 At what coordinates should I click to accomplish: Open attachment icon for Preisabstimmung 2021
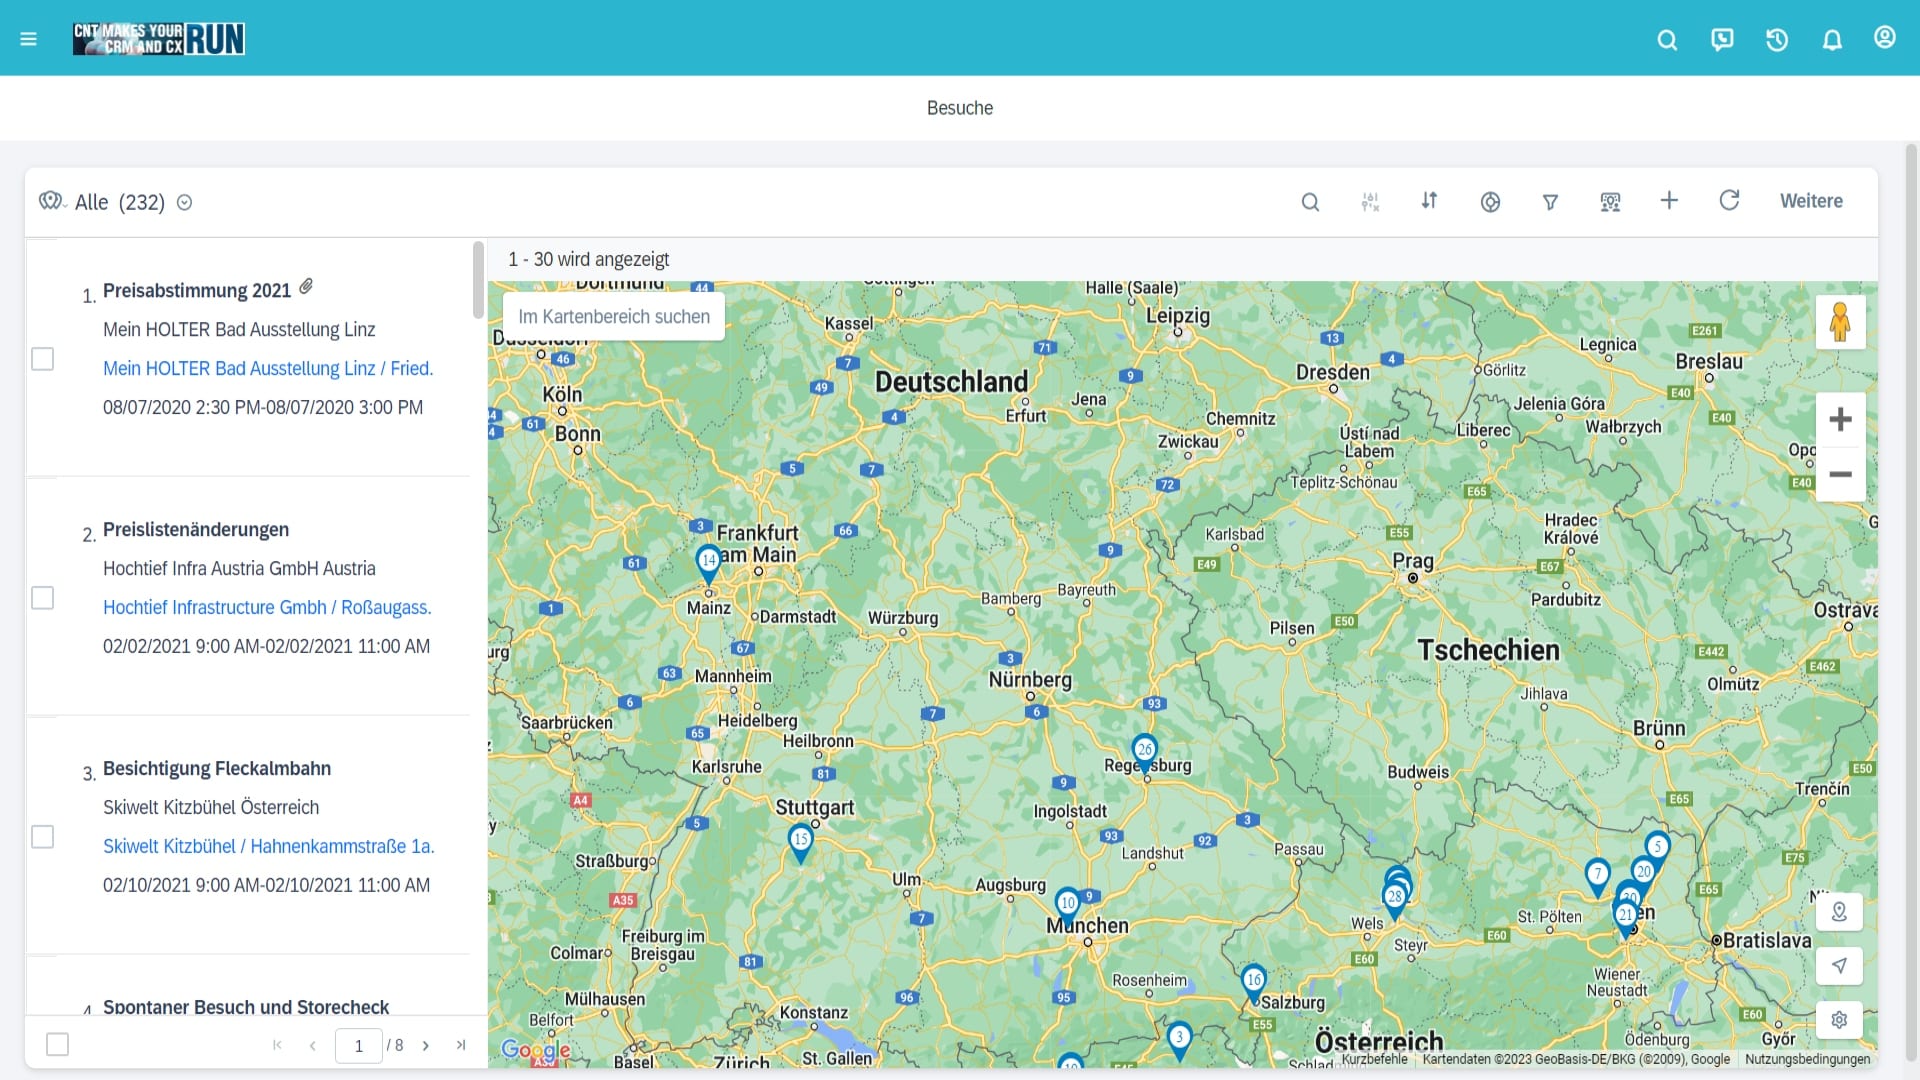pyautogui.click(x=306, y=287)
